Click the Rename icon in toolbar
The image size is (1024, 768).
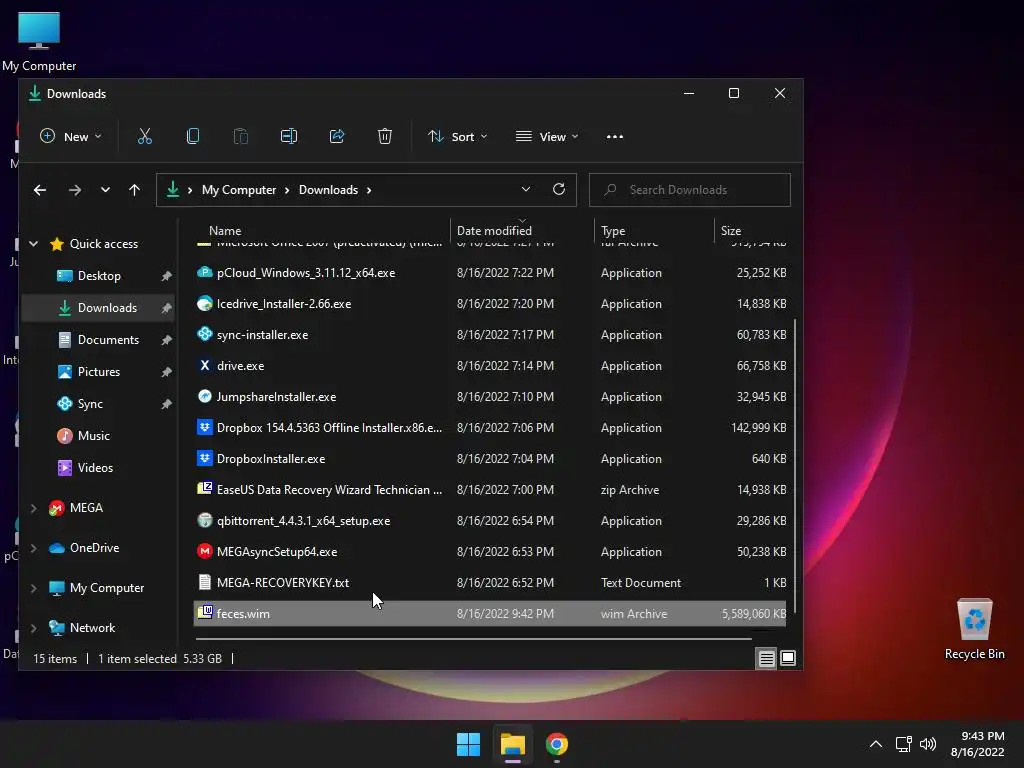pyautogui.click(x=289, y=136)
